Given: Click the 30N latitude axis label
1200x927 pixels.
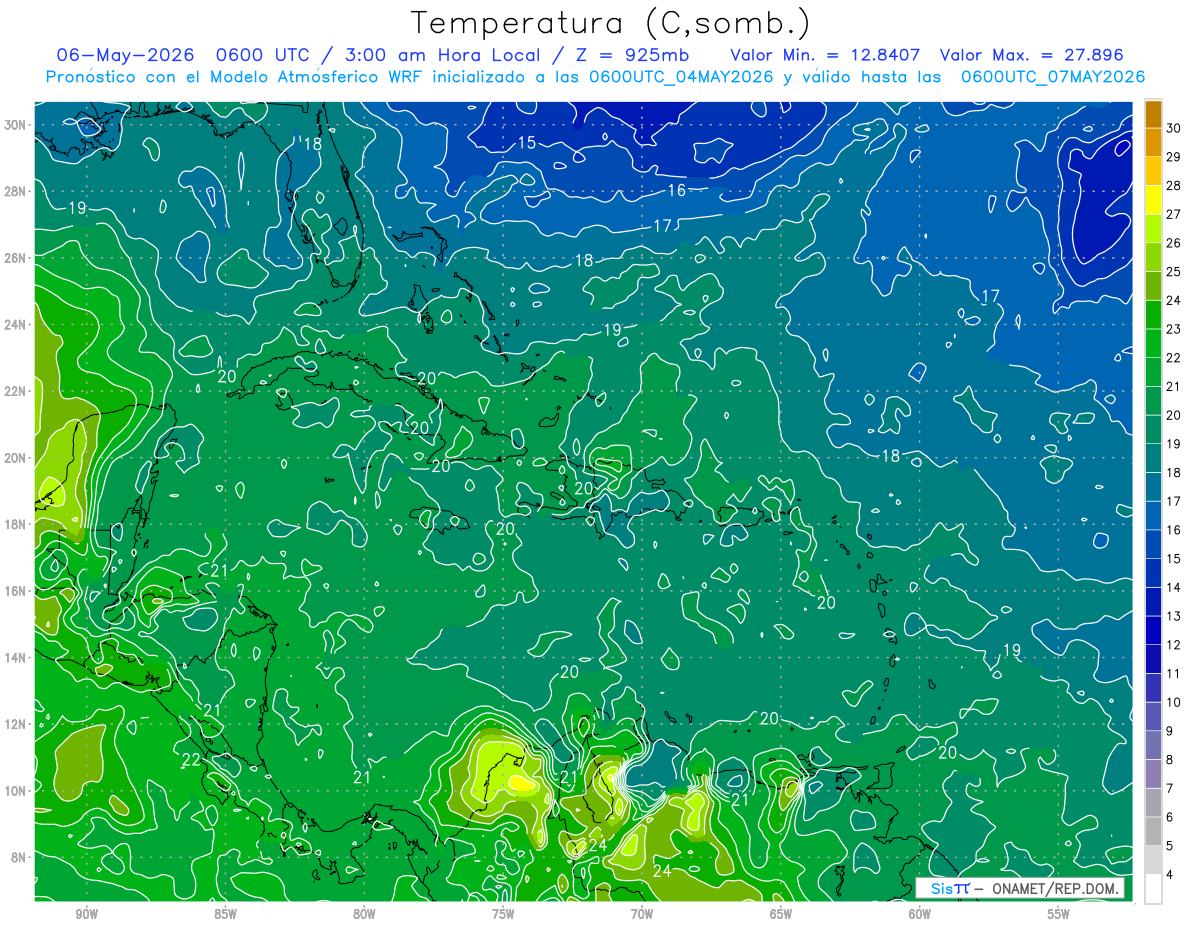Looking at the screenshot, I should [16, 125].
